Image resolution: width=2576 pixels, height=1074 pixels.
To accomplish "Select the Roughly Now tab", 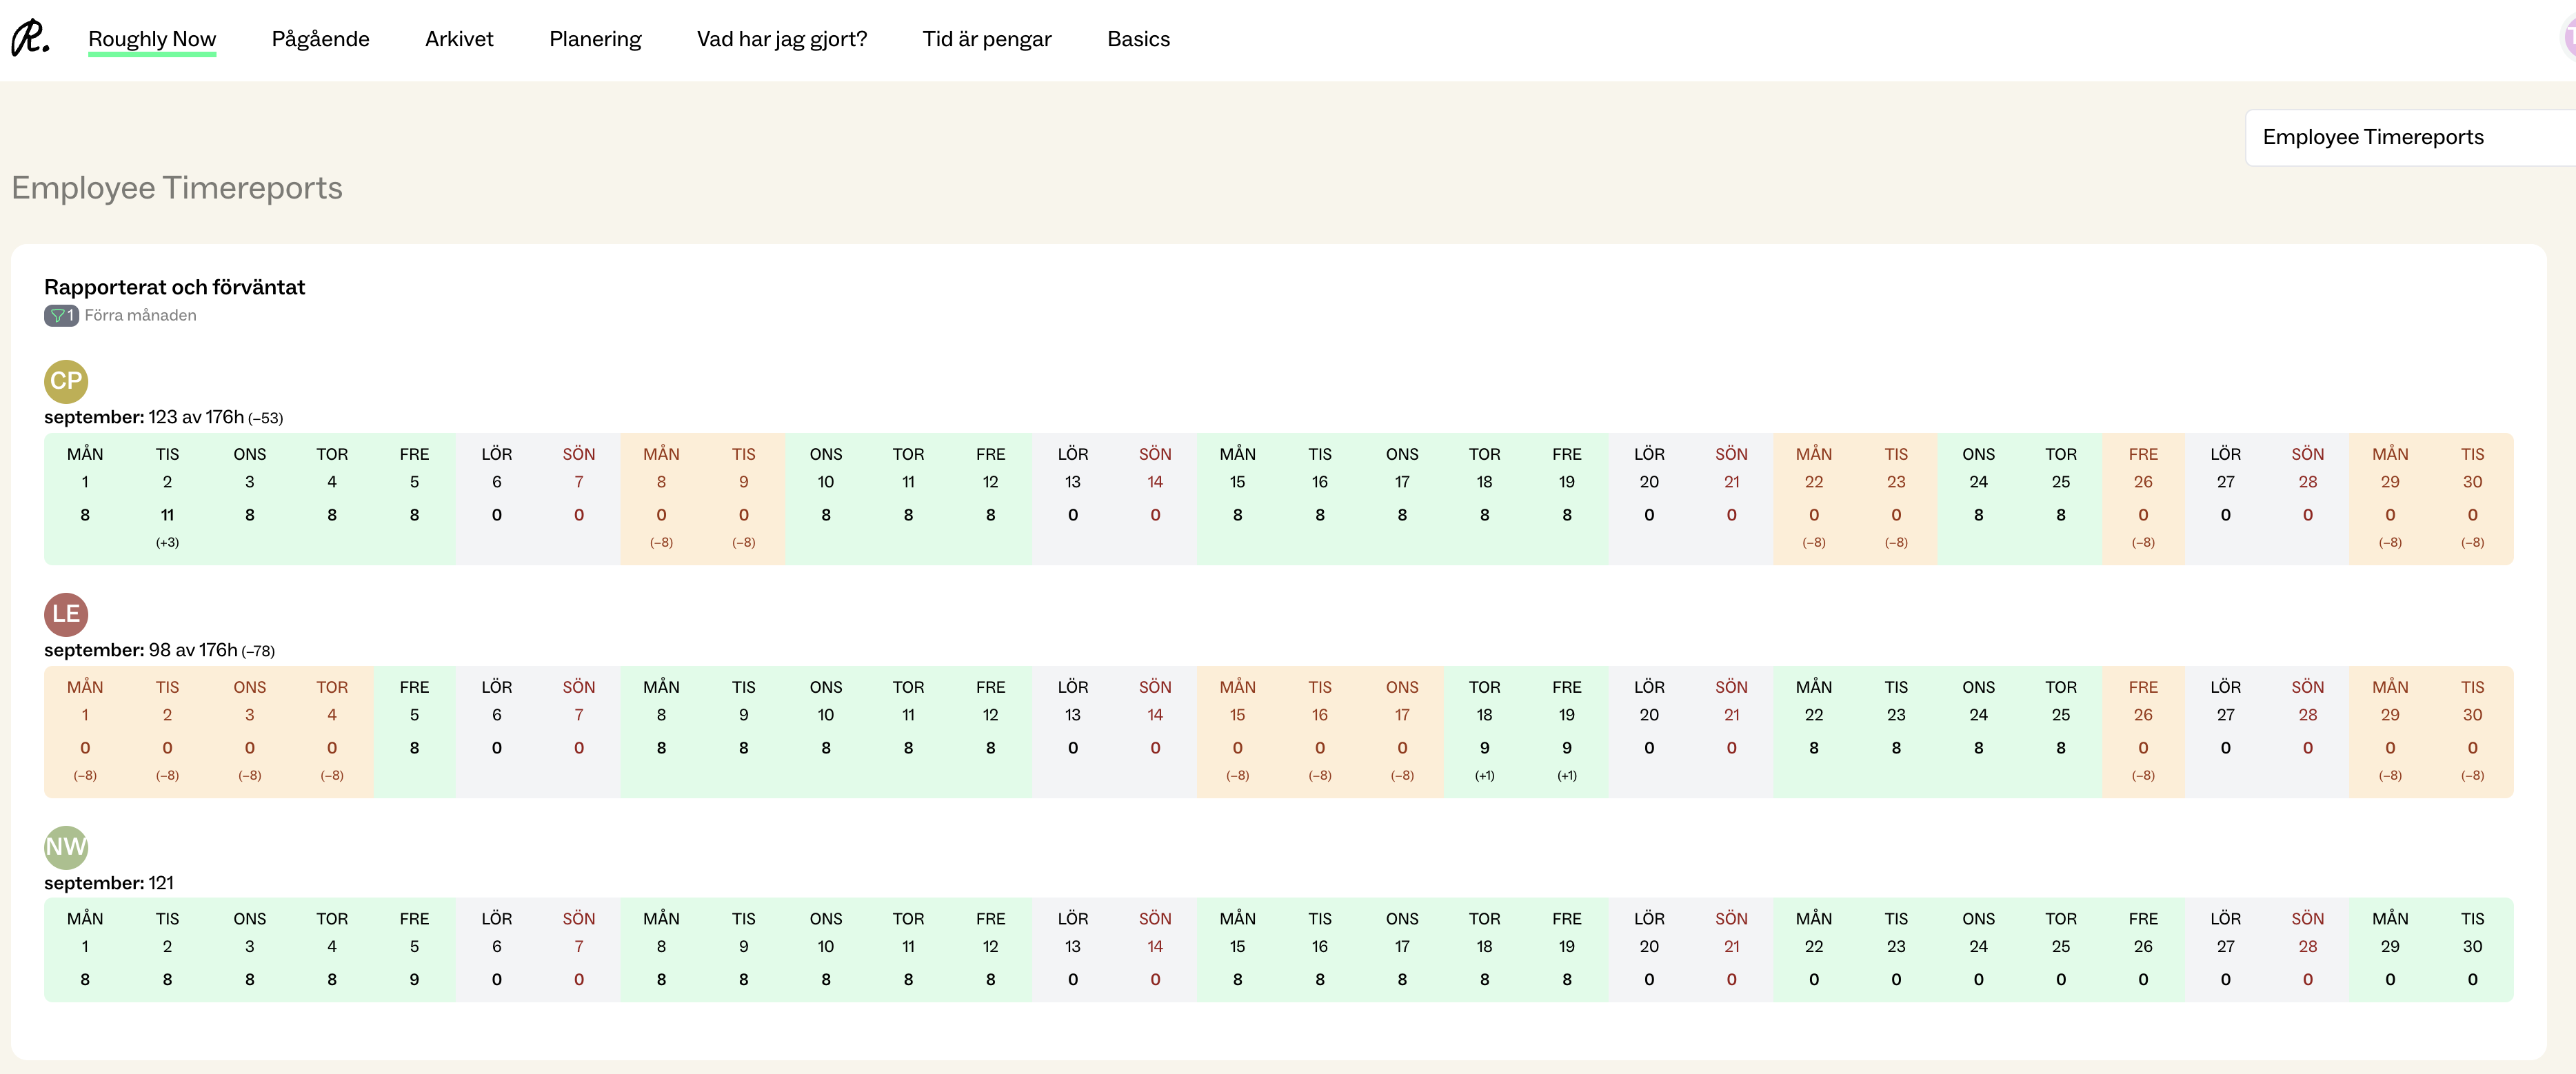I will pos(152,39).
